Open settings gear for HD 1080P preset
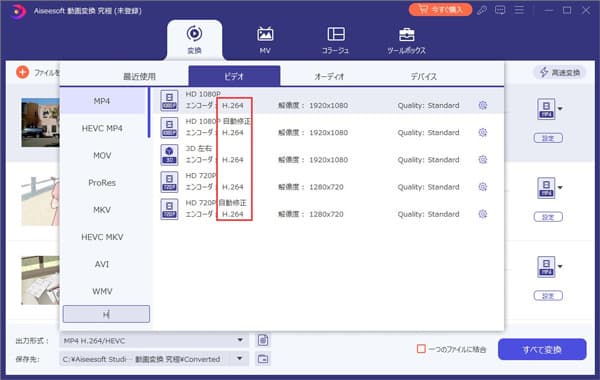600x380 pixels. coord(483,105)
